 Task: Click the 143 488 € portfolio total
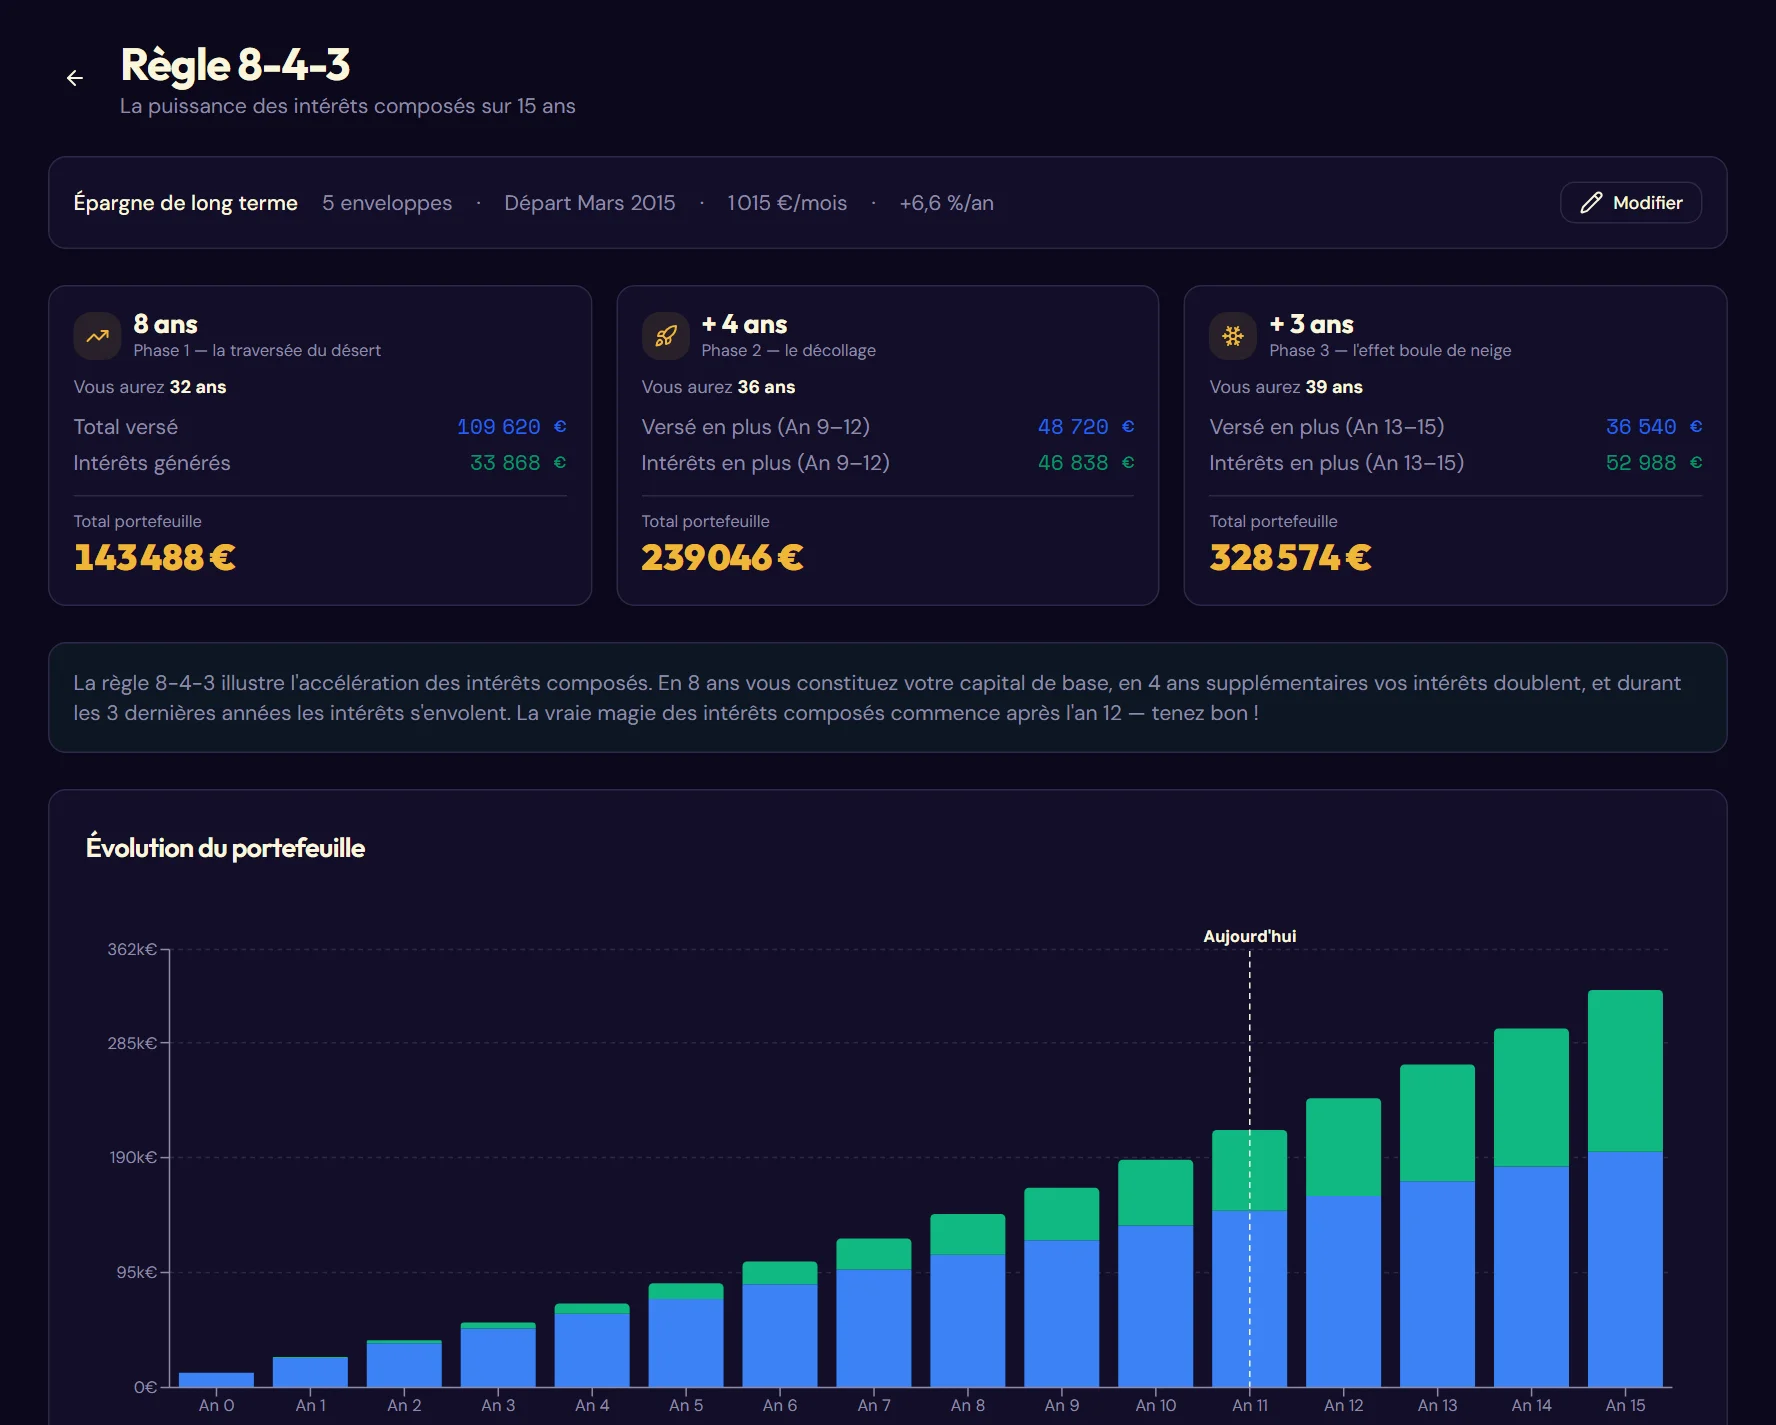click(x=155, y=557)
